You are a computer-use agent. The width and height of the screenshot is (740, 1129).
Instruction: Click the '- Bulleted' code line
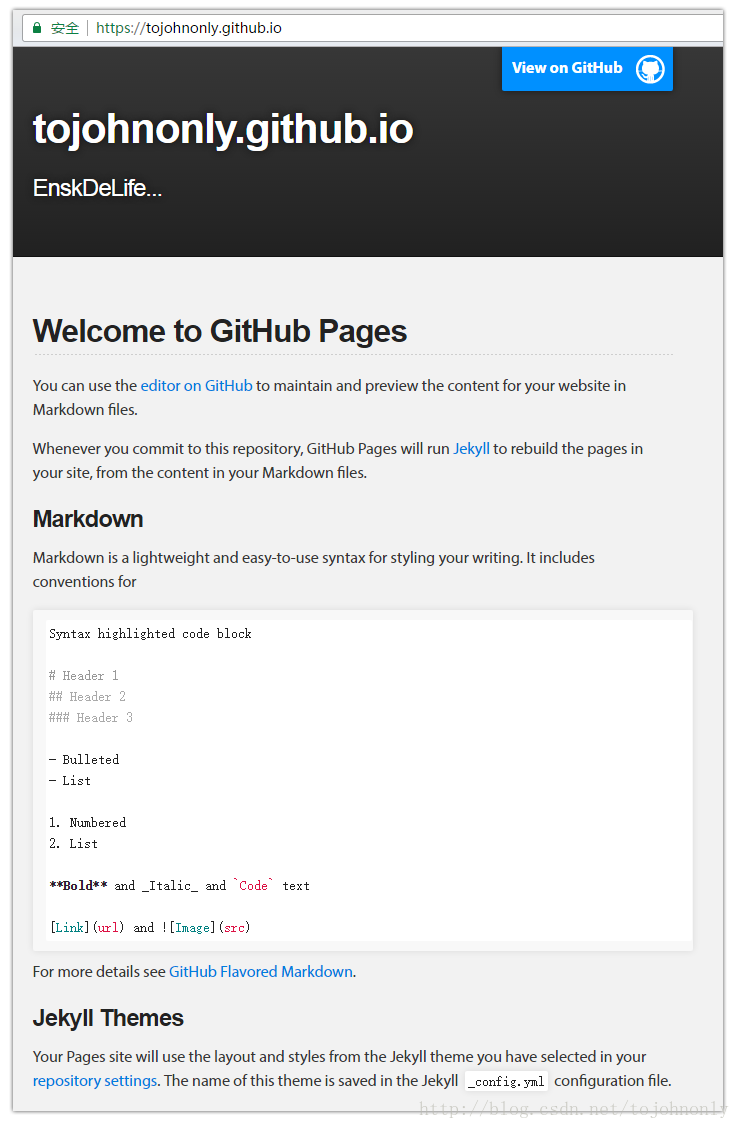point(84,760)
